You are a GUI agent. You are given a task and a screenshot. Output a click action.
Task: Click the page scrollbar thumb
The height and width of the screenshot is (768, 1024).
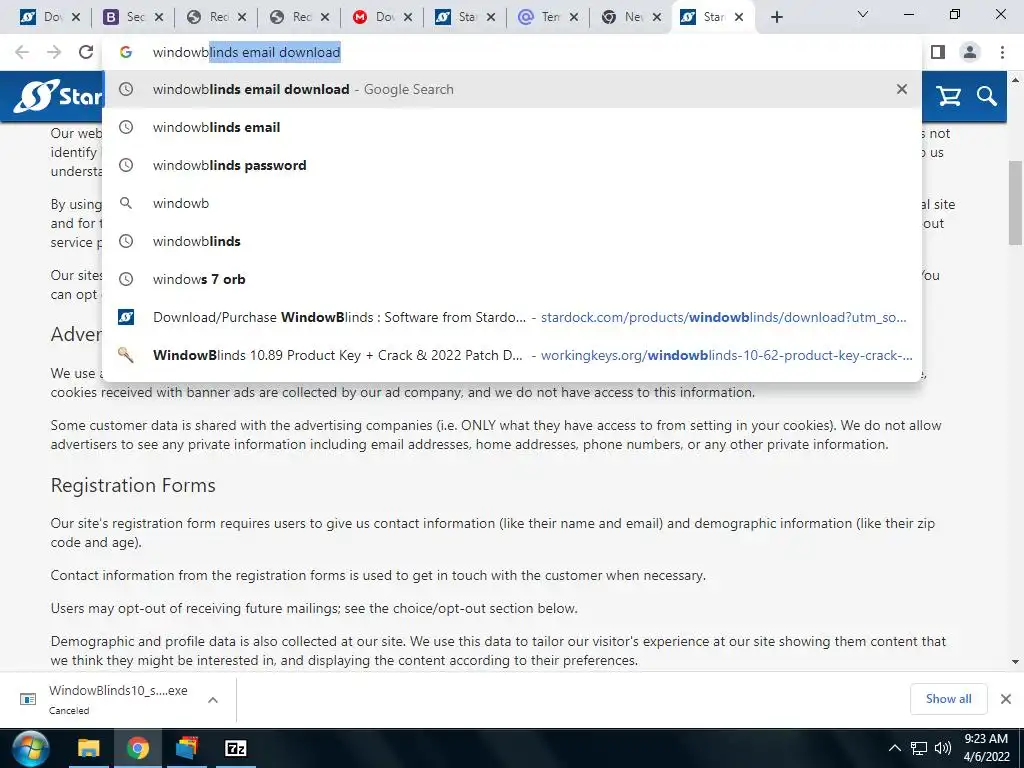pyautogui.click(x=1015, y=203)
